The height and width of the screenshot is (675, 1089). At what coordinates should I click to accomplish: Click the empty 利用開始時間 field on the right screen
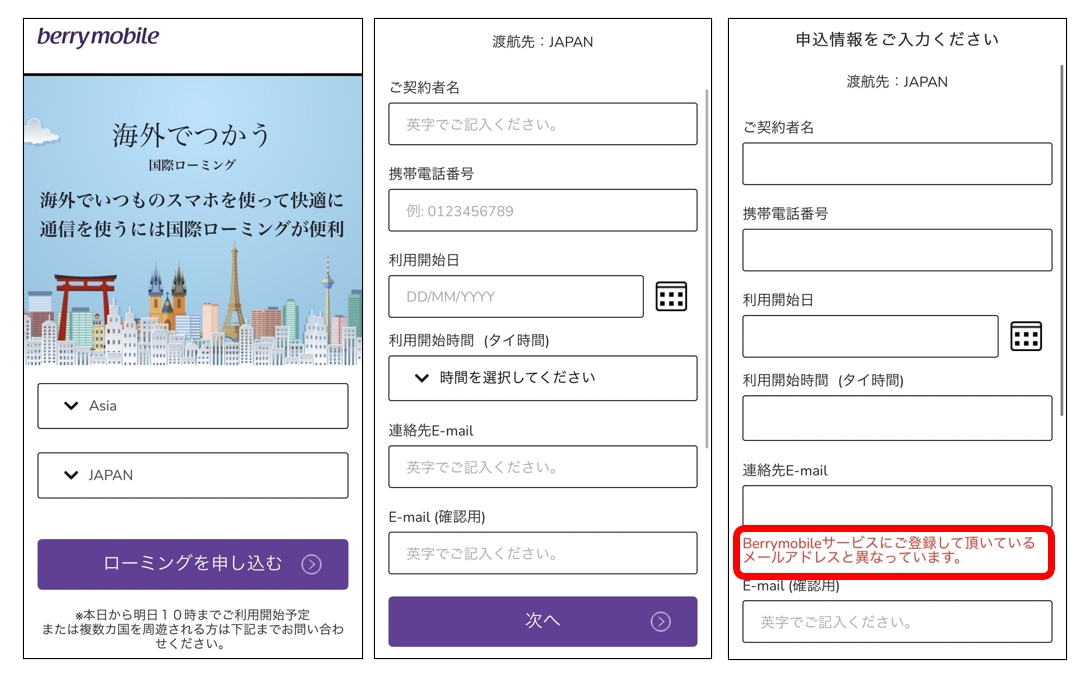[x=897, y=418]
